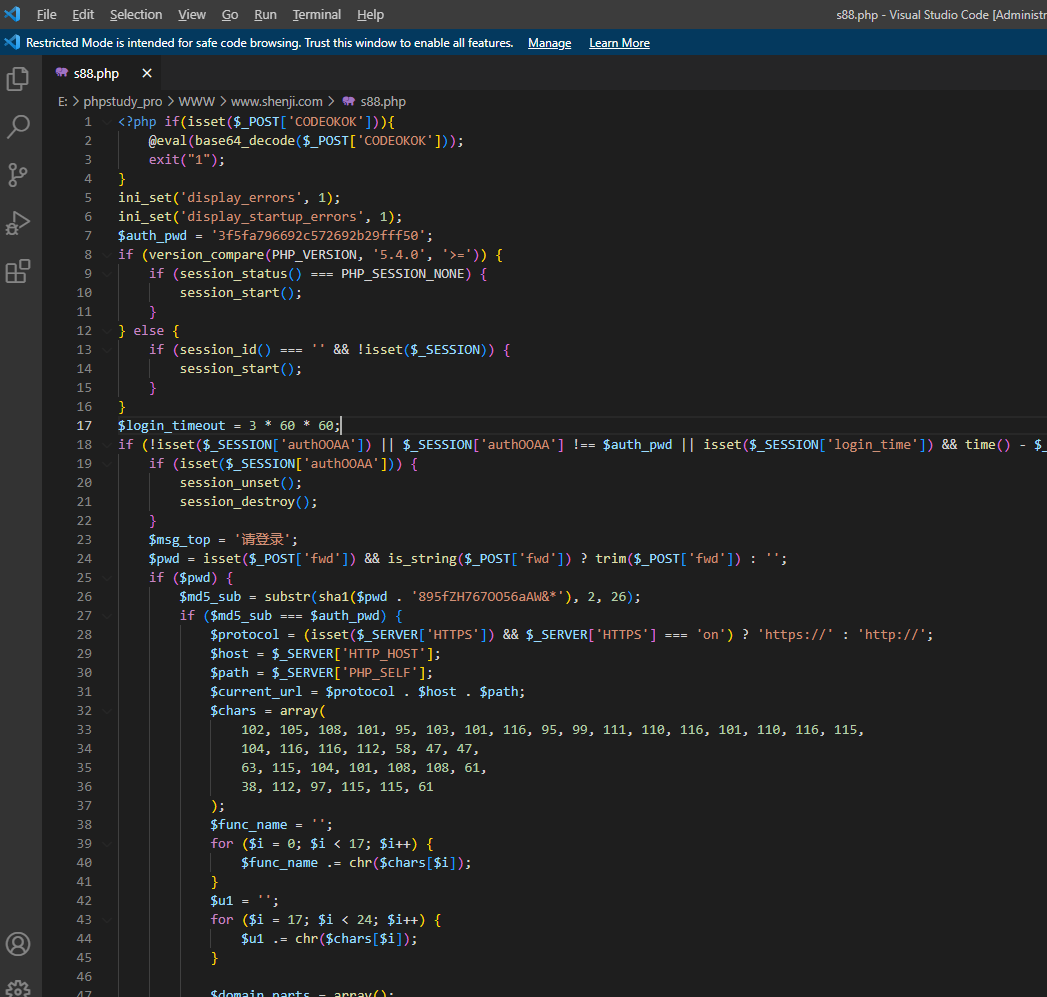1047x997 pixels.
Task: Click the PHP icon in the breadcrumb
Action: (x=349, y=102)
